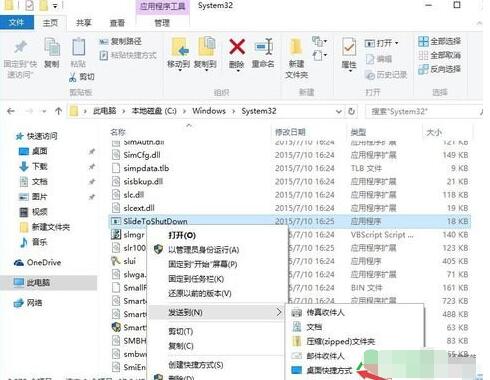Click the Rename icon
Screen dimensions: 490x380
(263, 47)
